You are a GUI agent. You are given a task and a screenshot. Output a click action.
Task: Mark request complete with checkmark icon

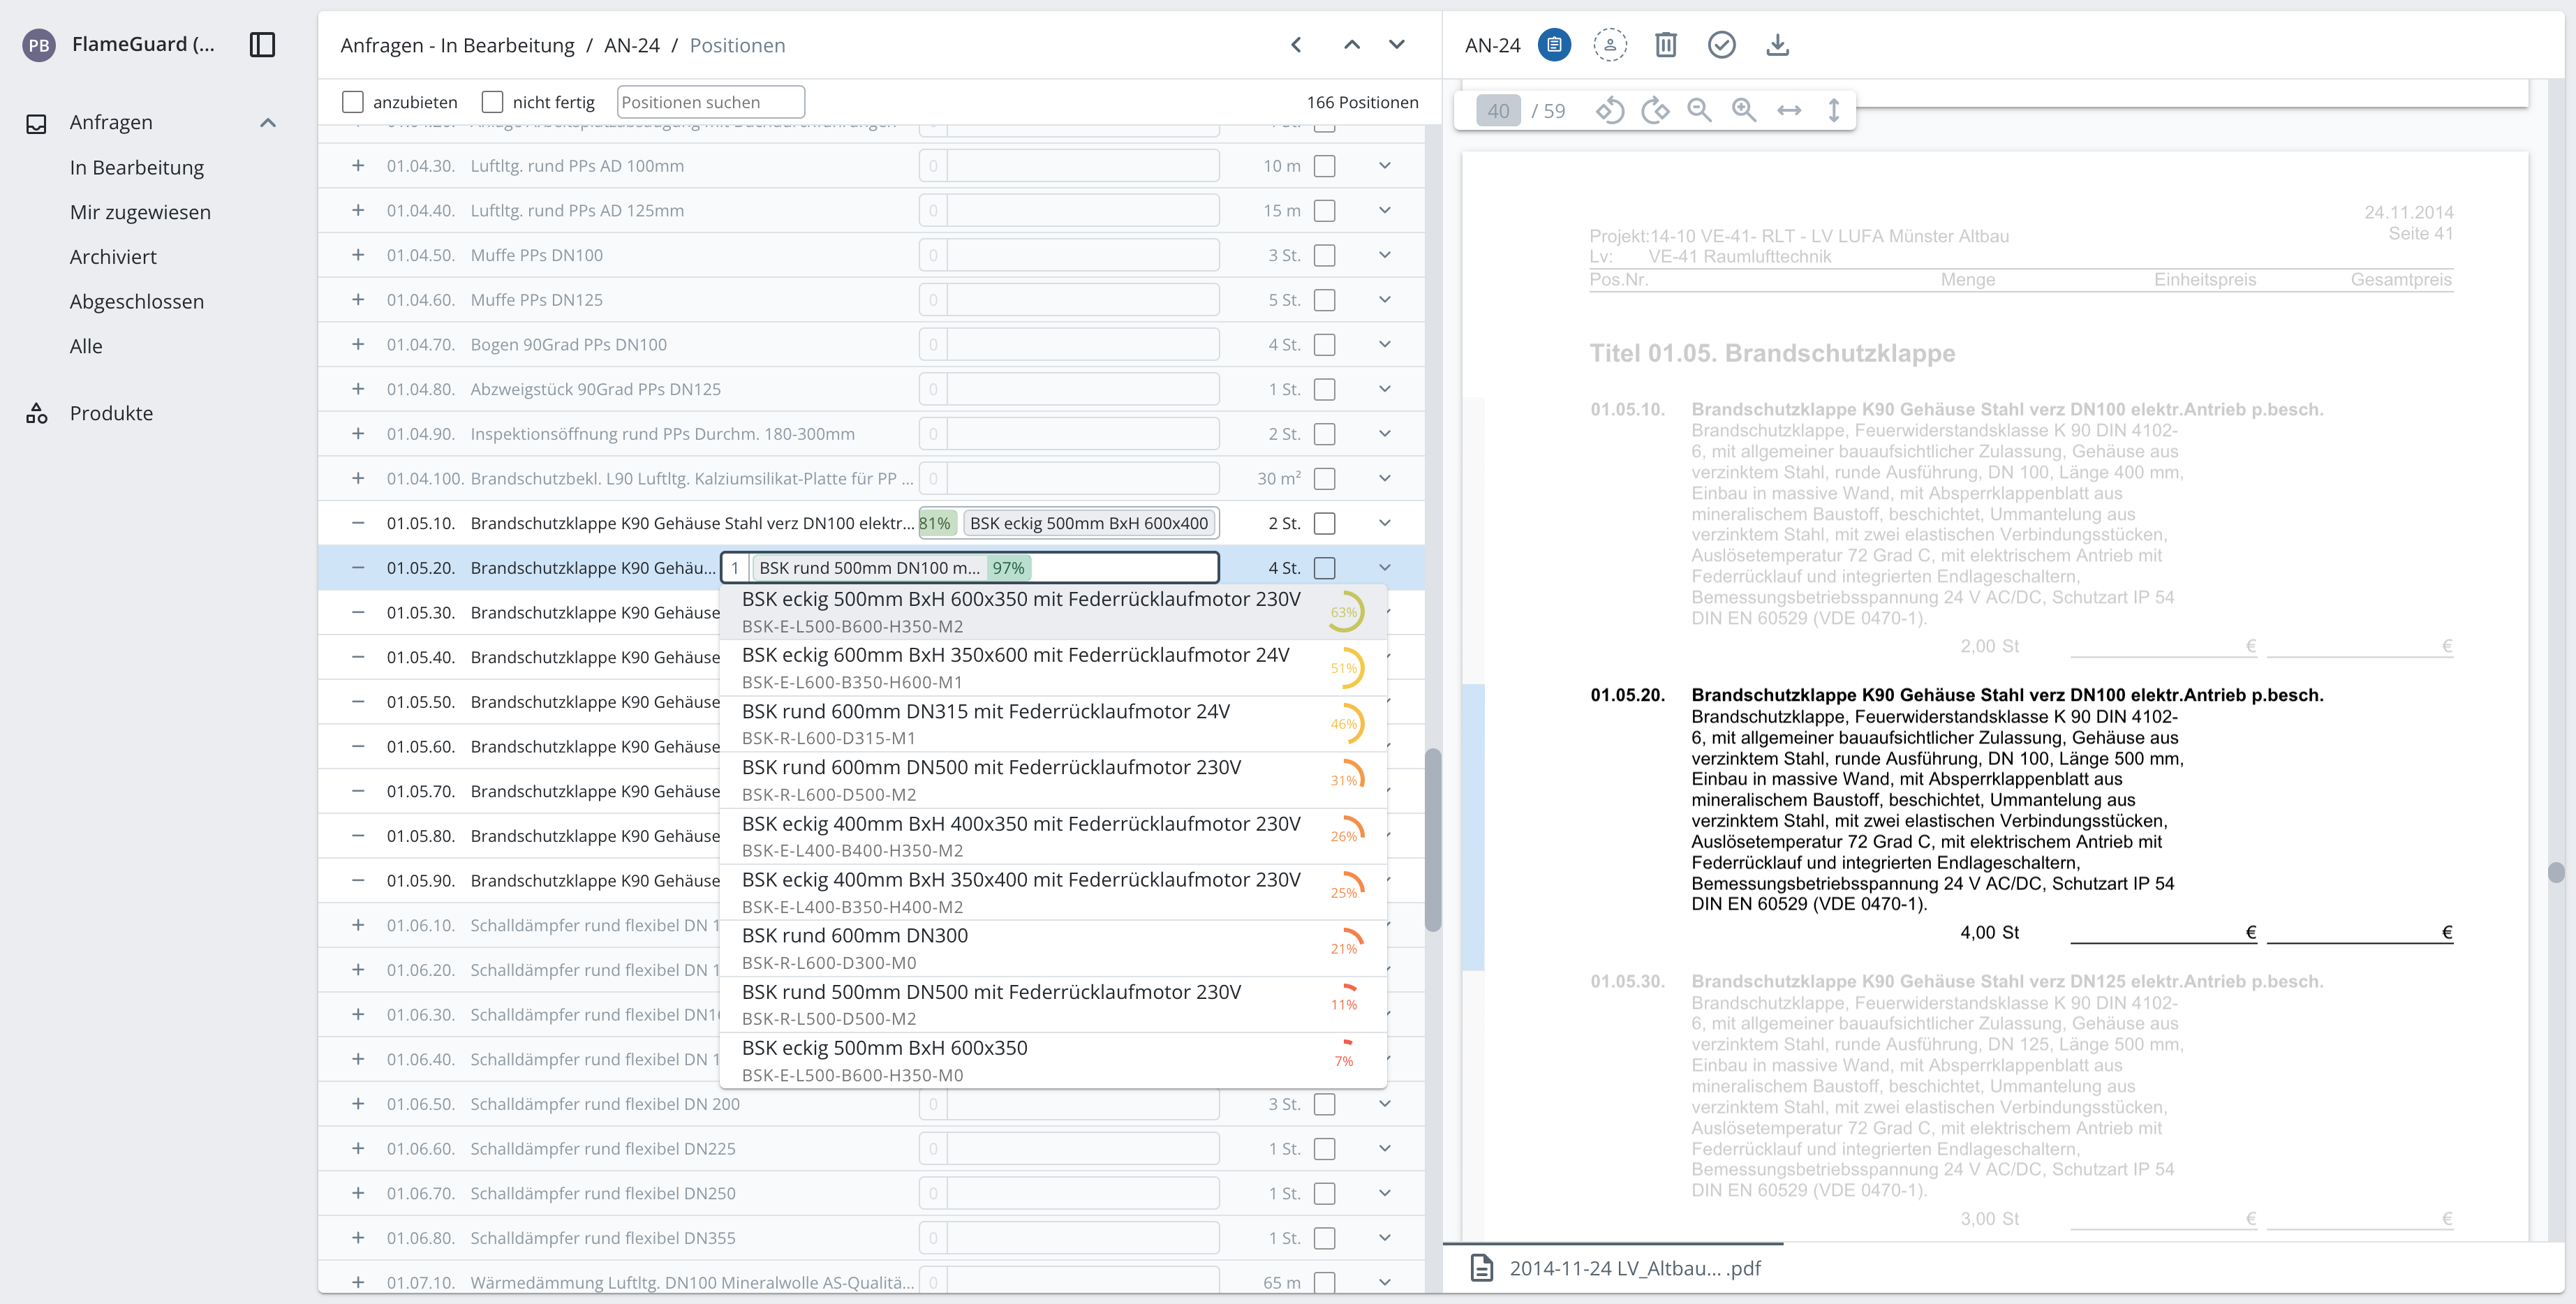pyautogui.click(x=1722, y=45)
